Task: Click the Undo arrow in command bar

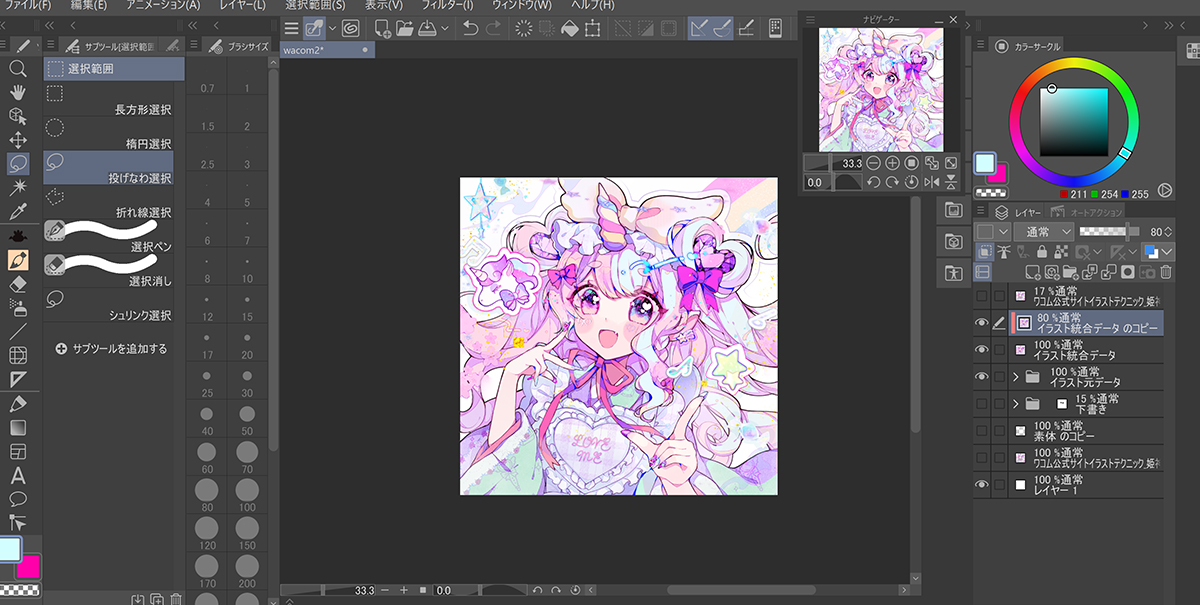Action: [x=470, y=29]
